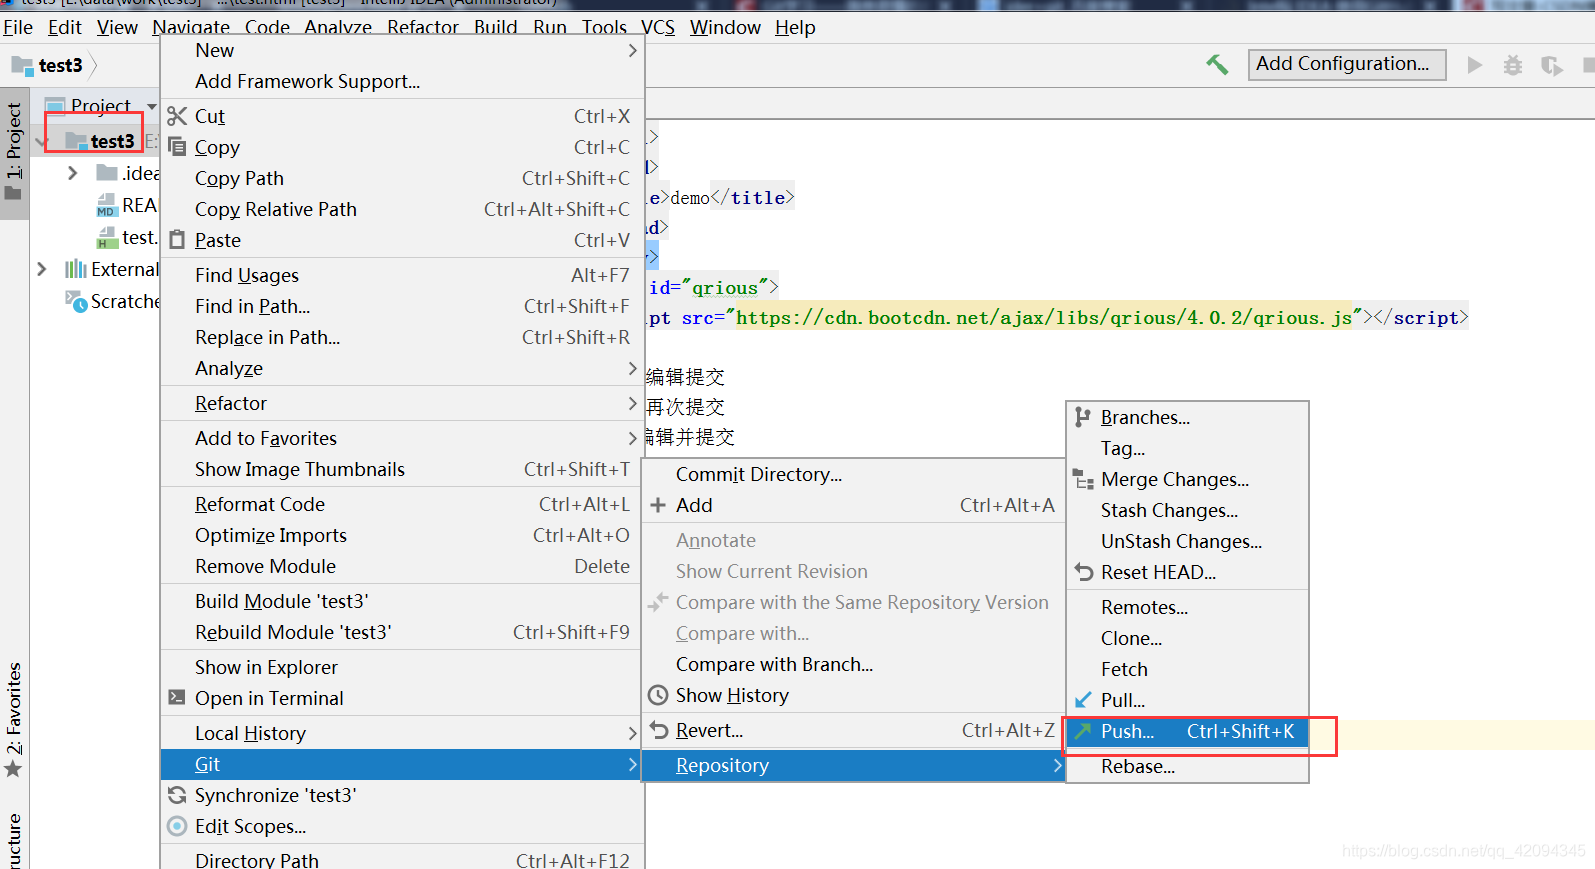Open the Window menu

click(x=725, y=27)
